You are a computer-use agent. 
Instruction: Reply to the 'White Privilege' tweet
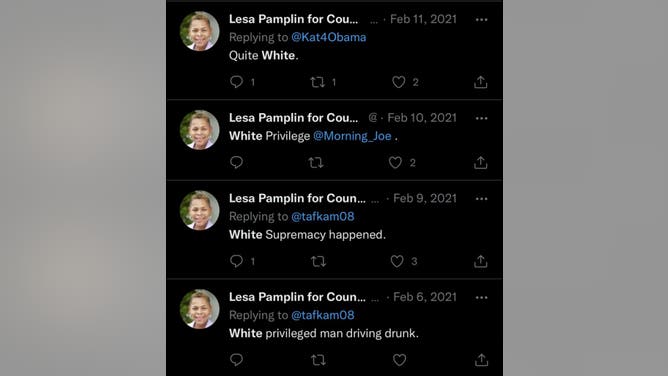[236, 162]
